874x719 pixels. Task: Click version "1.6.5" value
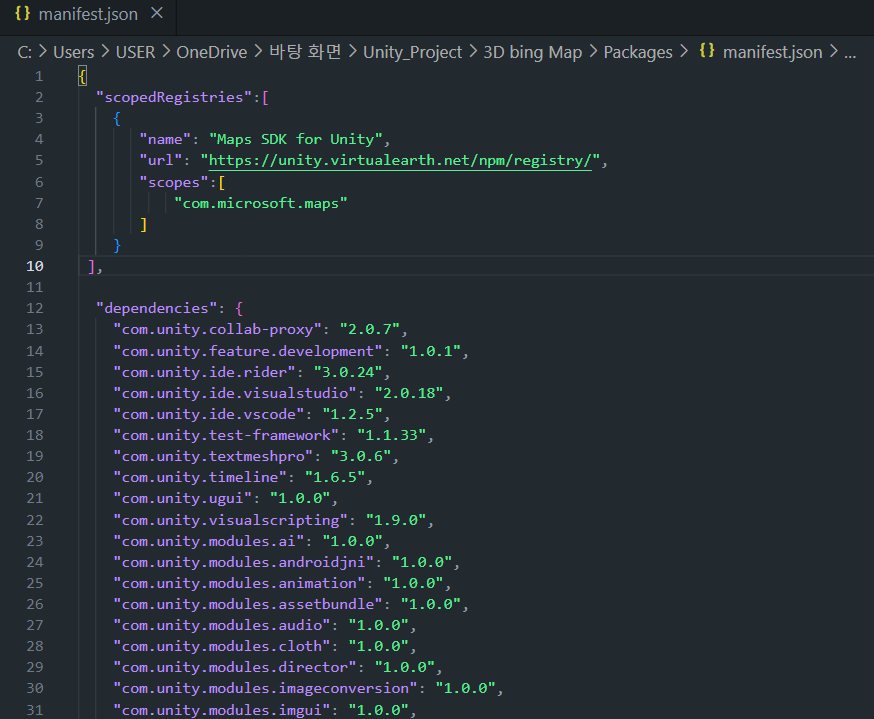335,478
